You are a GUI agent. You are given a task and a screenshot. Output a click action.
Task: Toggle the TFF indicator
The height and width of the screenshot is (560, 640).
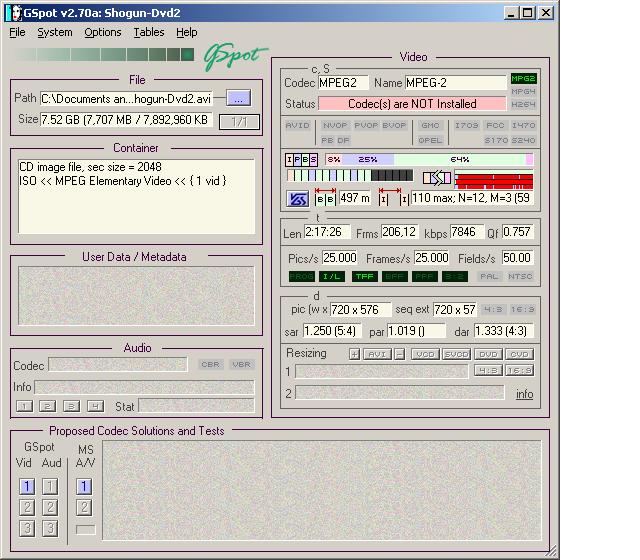coord(364,276)
